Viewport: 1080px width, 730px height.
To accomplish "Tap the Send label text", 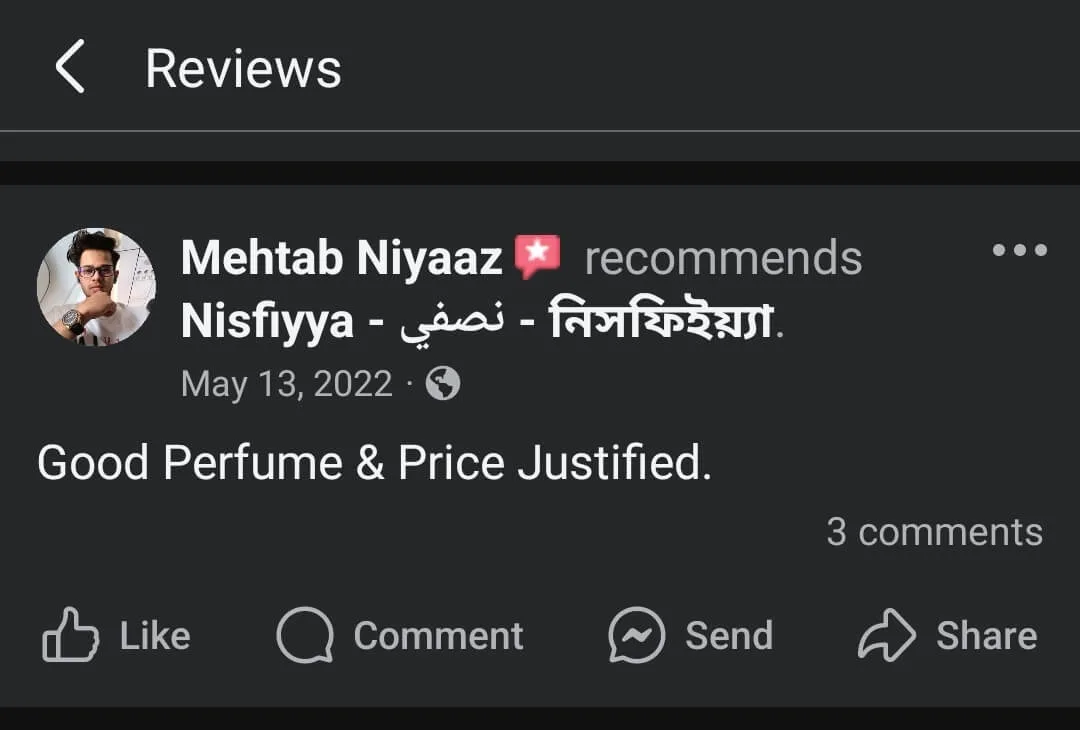I will (729, 636).
